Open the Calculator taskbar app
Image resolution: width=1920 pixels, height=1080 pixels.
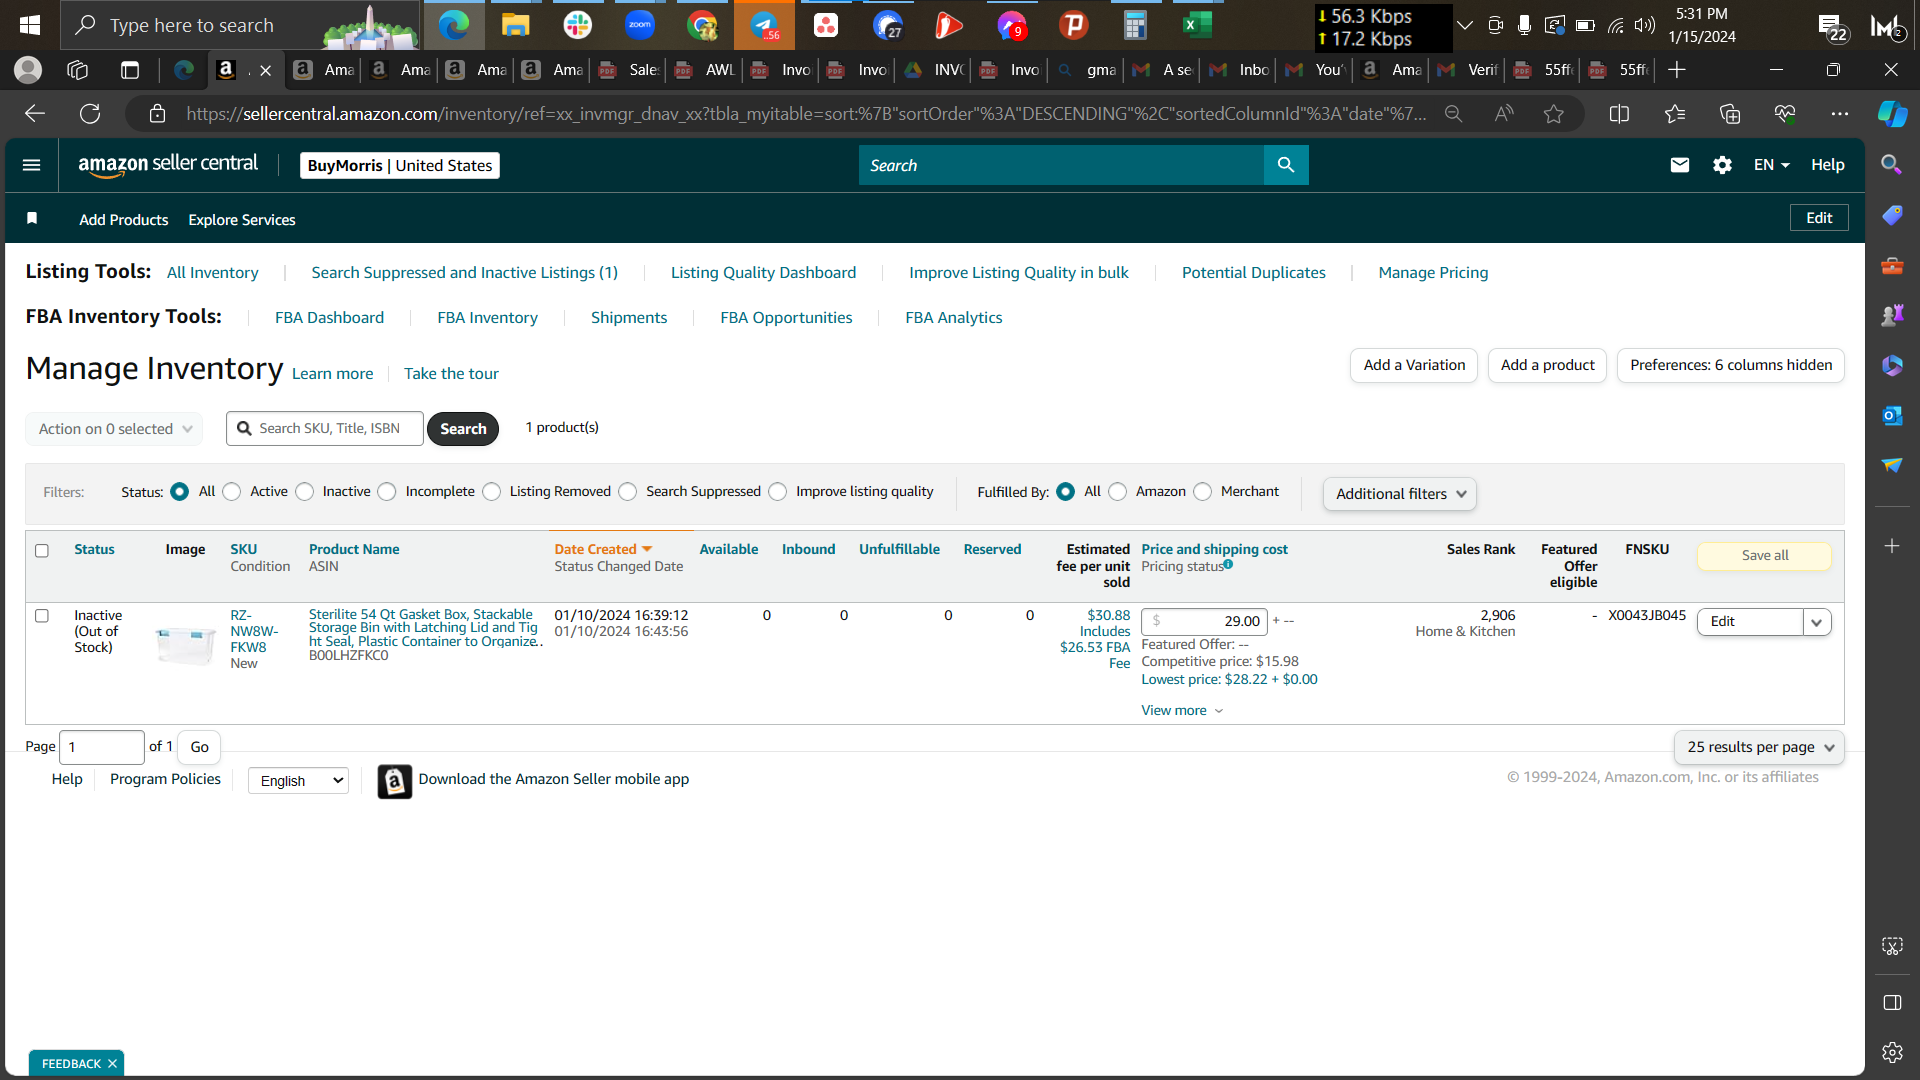(1135, 25)
